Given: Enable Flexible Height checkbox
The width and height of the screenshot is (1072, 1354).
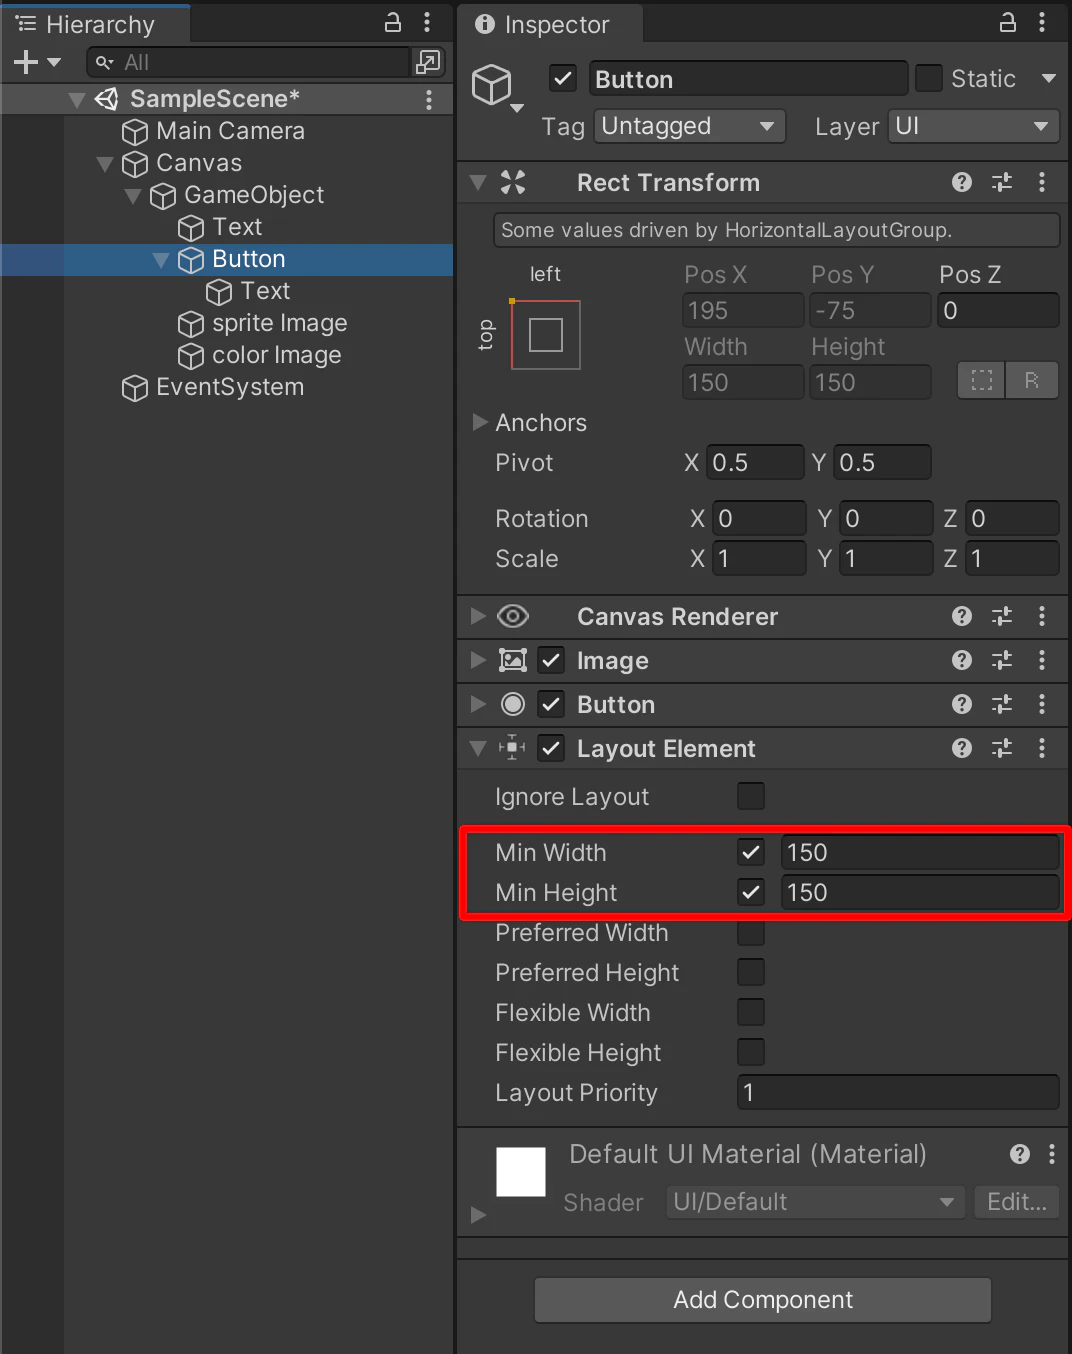Looking at the screenshot, I should click(751, 1052).
